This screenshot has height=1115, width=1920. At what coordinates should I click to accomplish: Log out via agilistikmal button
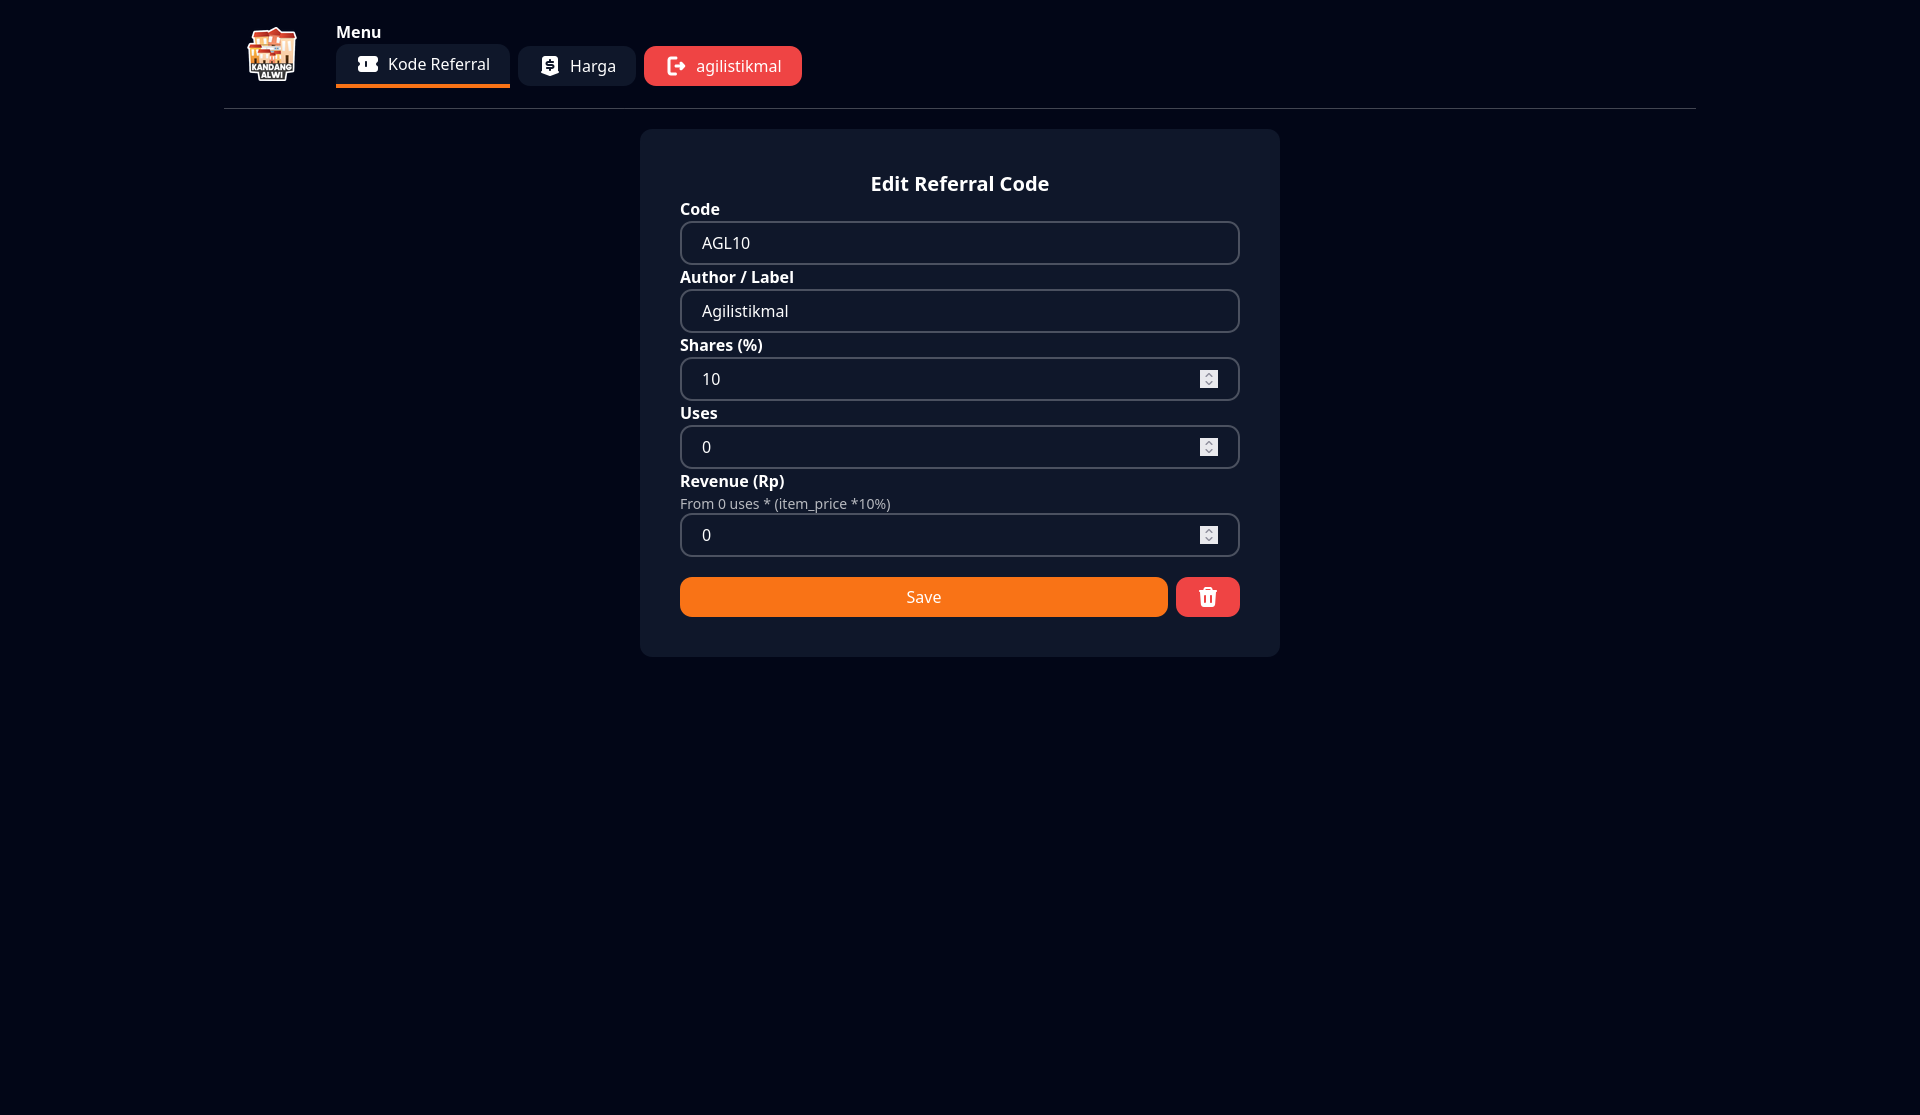pos(723,66)
